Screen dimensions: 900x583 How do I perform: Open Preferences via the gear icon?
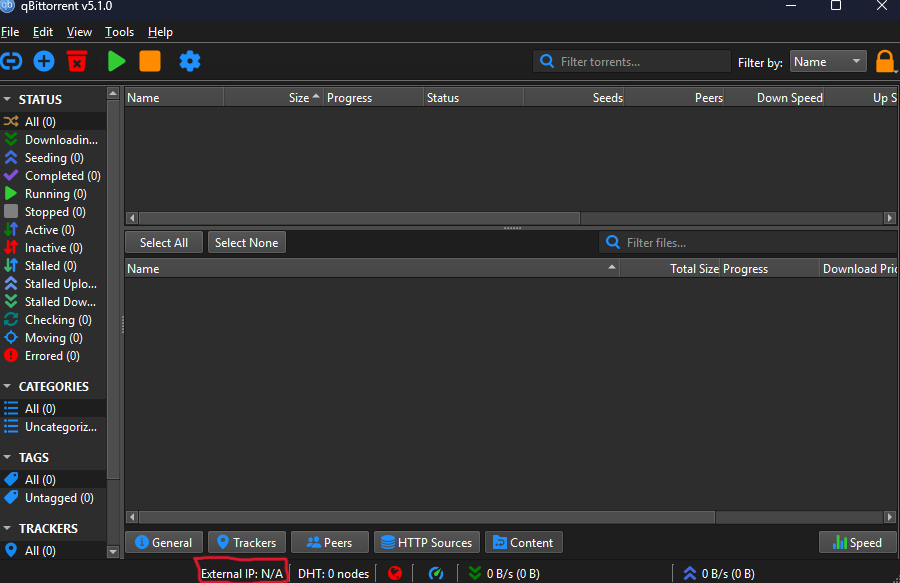click(x=190, y=61)
